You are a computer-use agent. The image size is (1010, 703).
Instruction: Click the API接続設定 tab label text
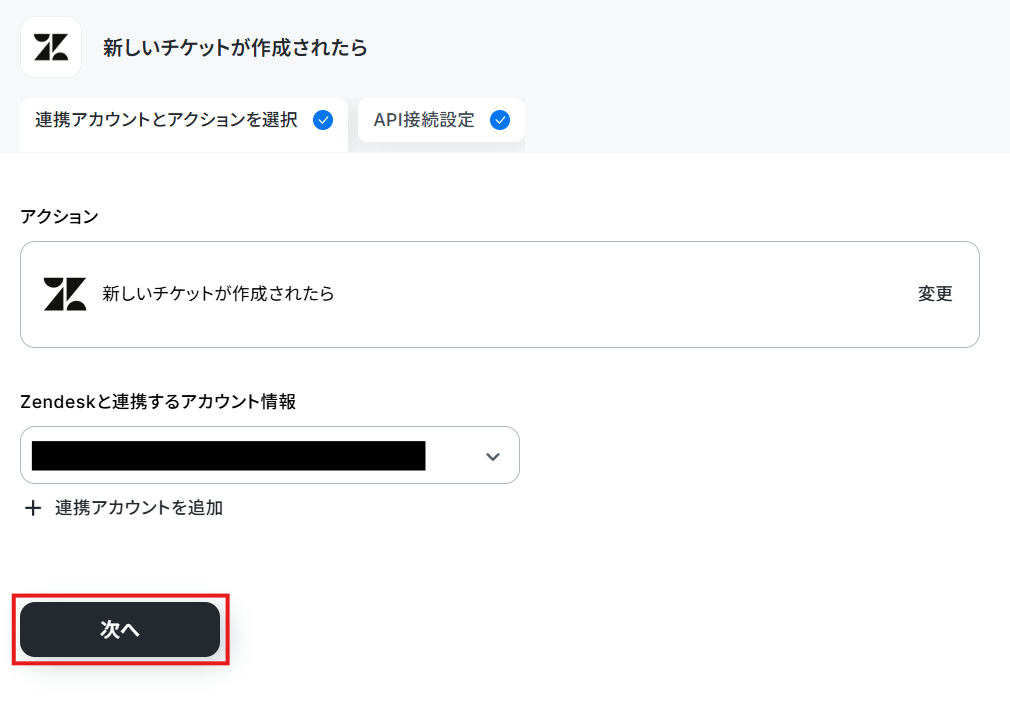click(424, 120)
